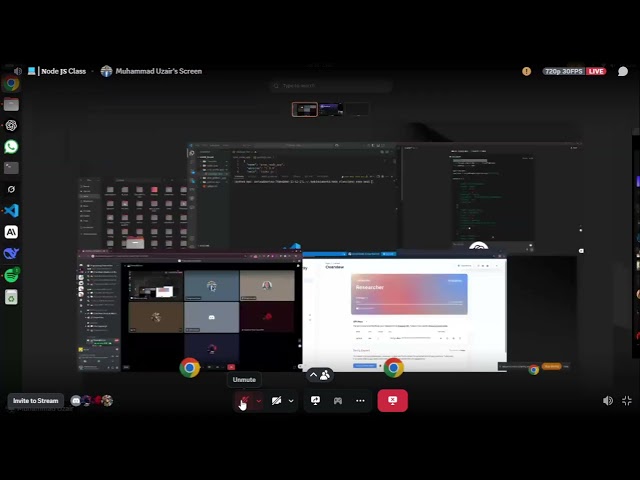Open Chrome from the Ubuntu dock
Screen dimensions: 640x480
(11, 84)
